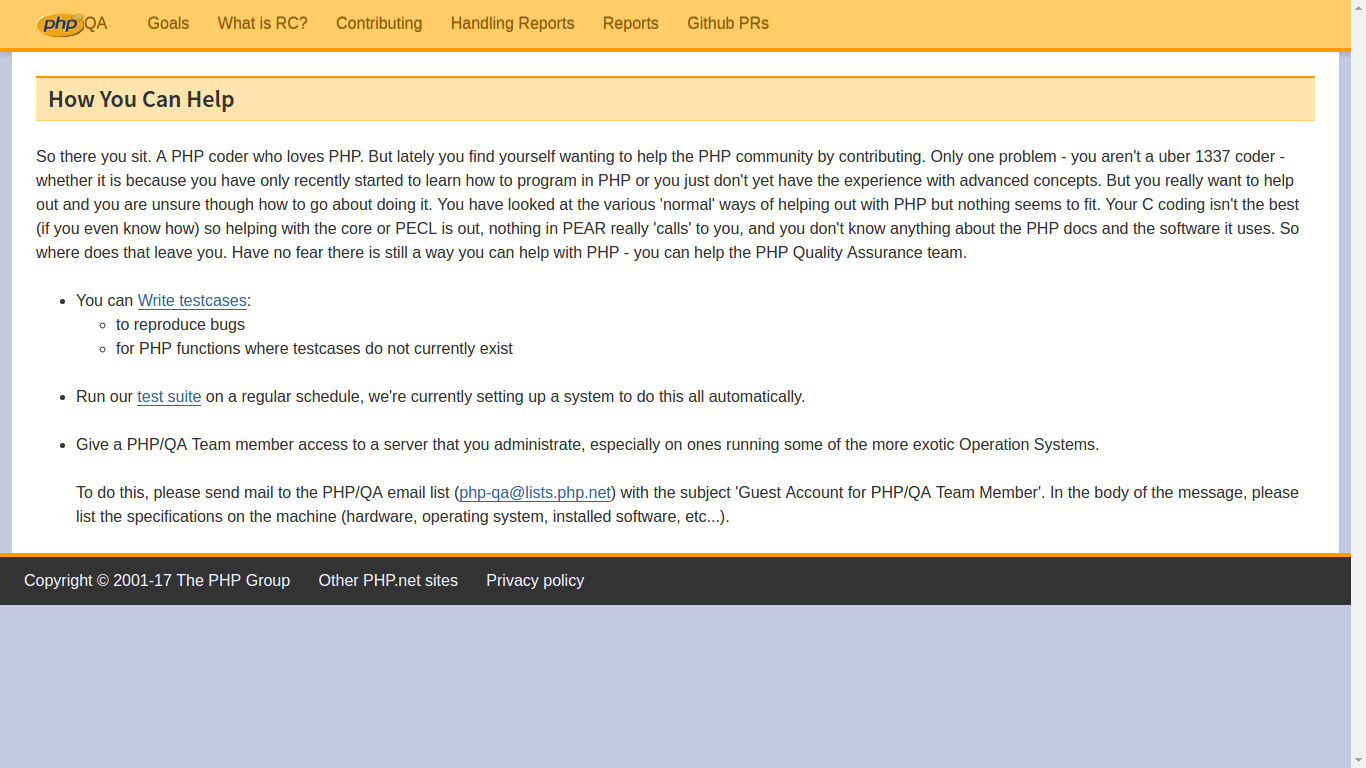Open Other PHP.net sites footer link
The width and height of the screenshot is (1366, 768).
tap(388, 580)
